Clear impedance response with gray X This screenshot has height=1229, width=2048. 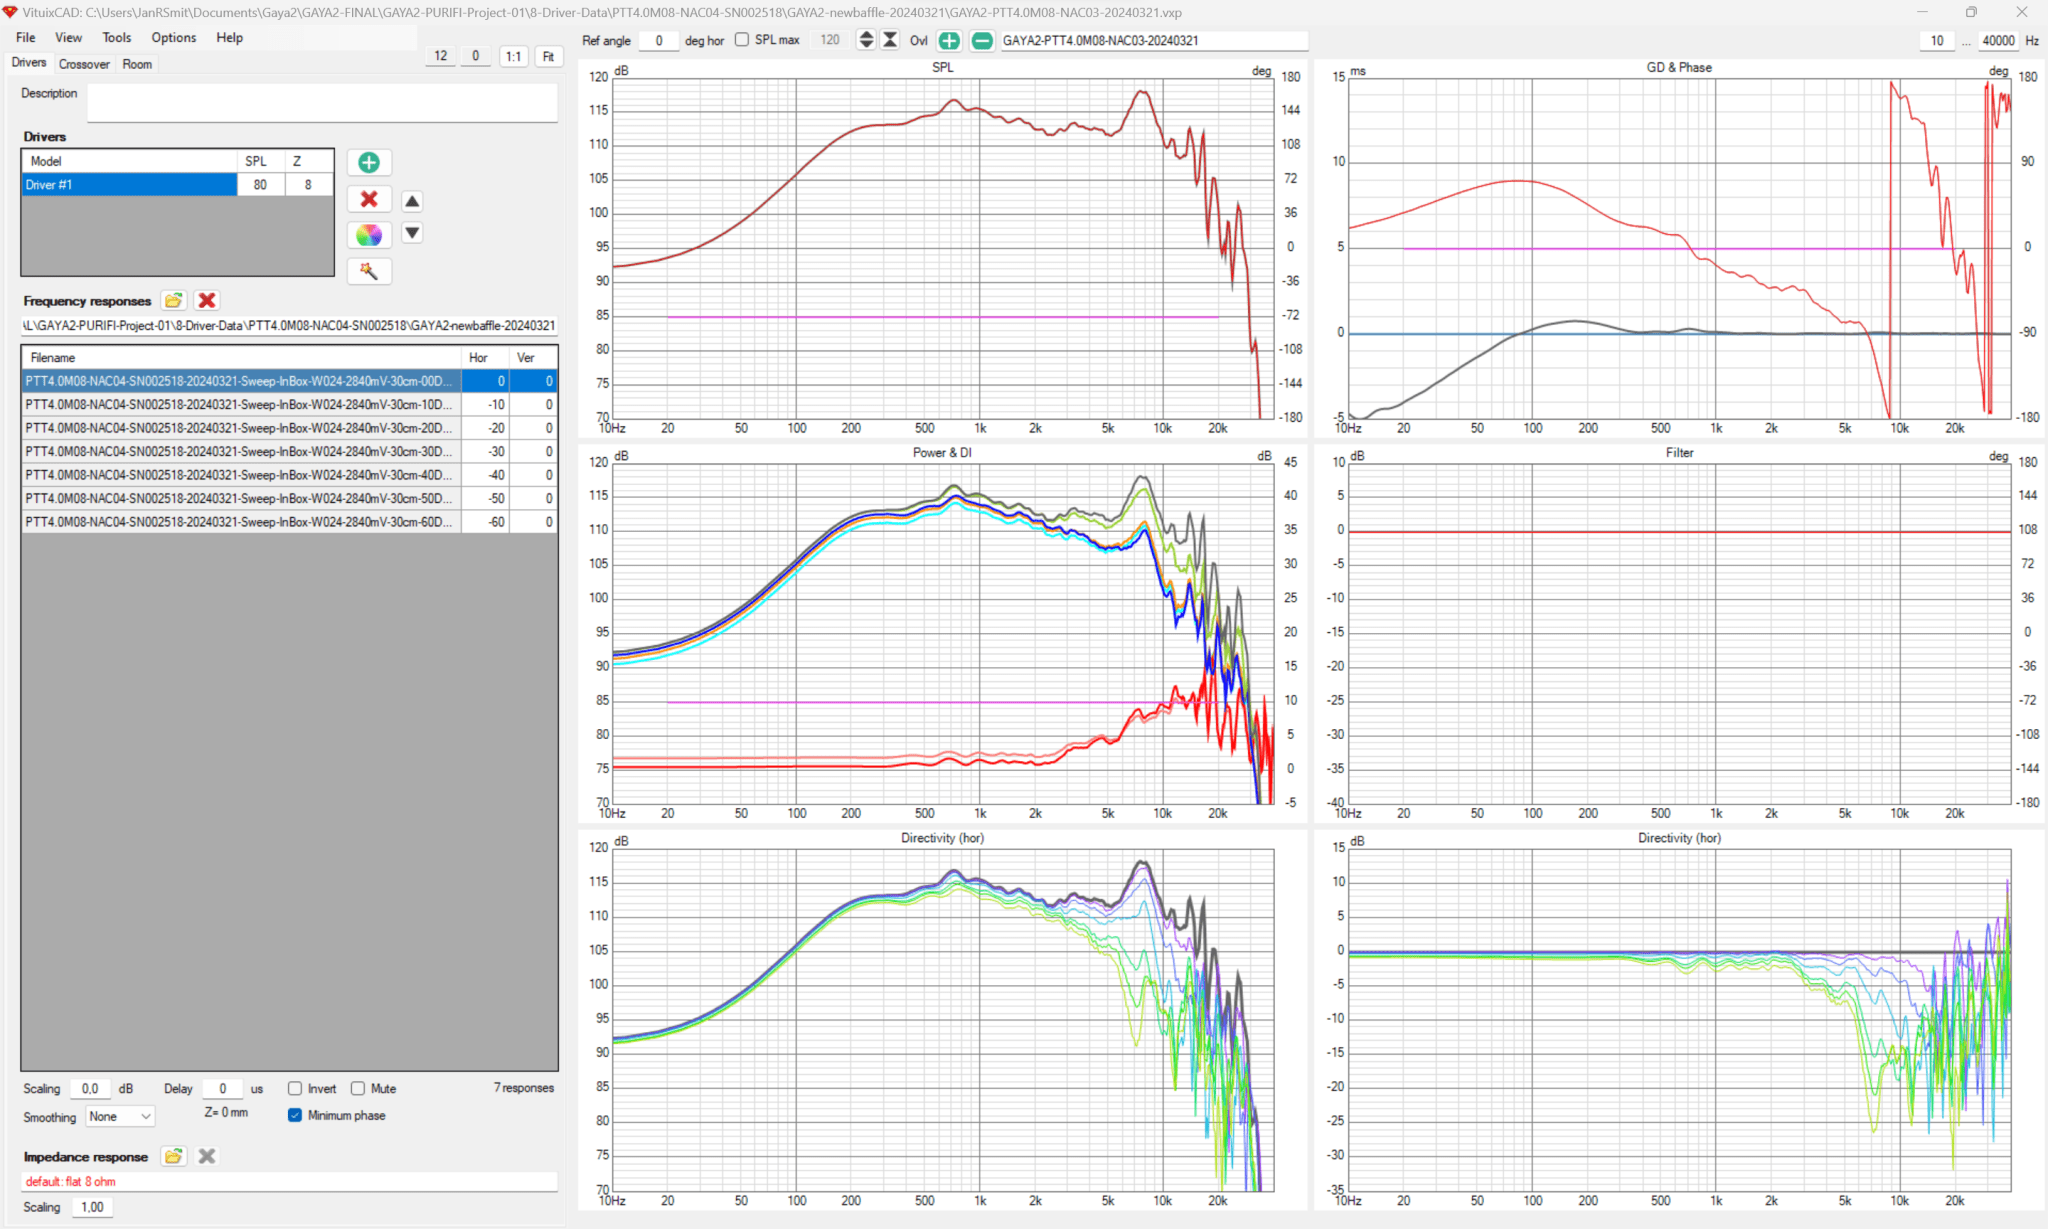click(x=207, y=1156)
